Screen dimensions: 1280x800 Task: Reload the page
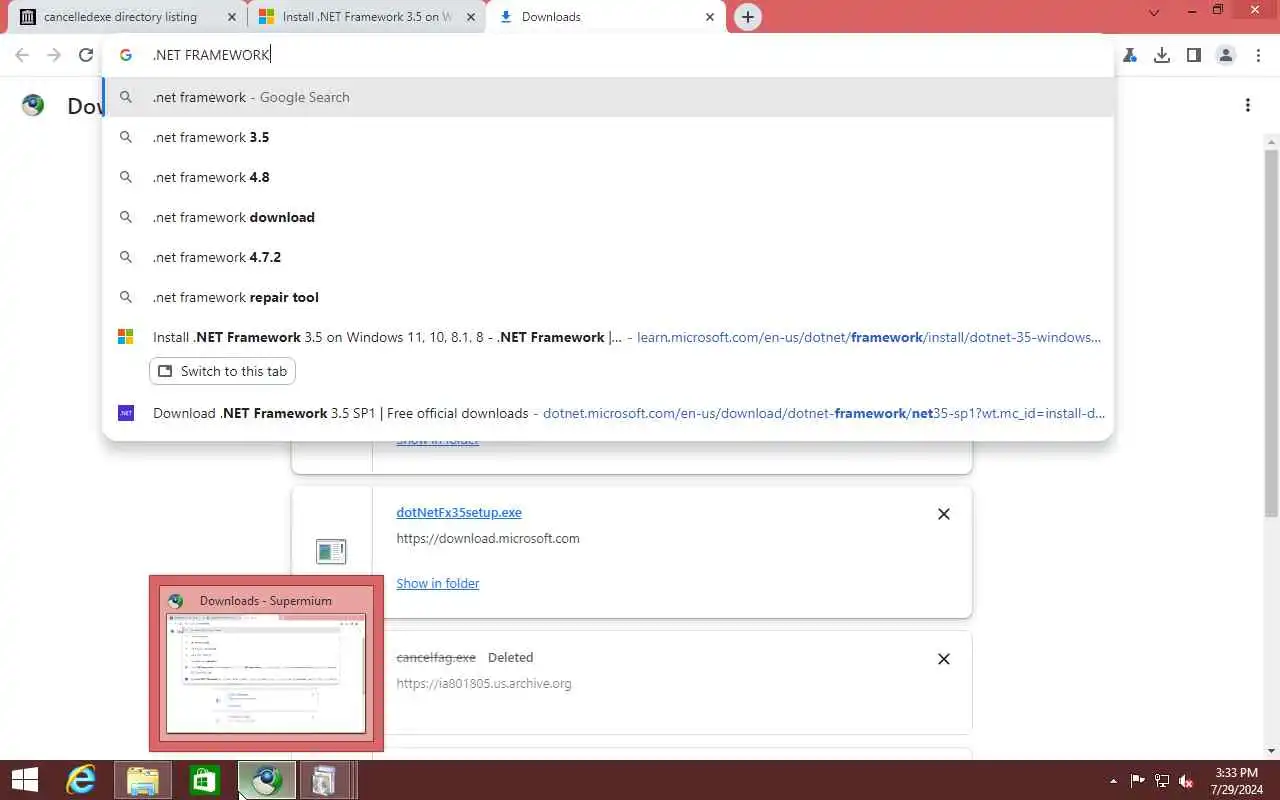pyautogui.click(x=86, y=55)
